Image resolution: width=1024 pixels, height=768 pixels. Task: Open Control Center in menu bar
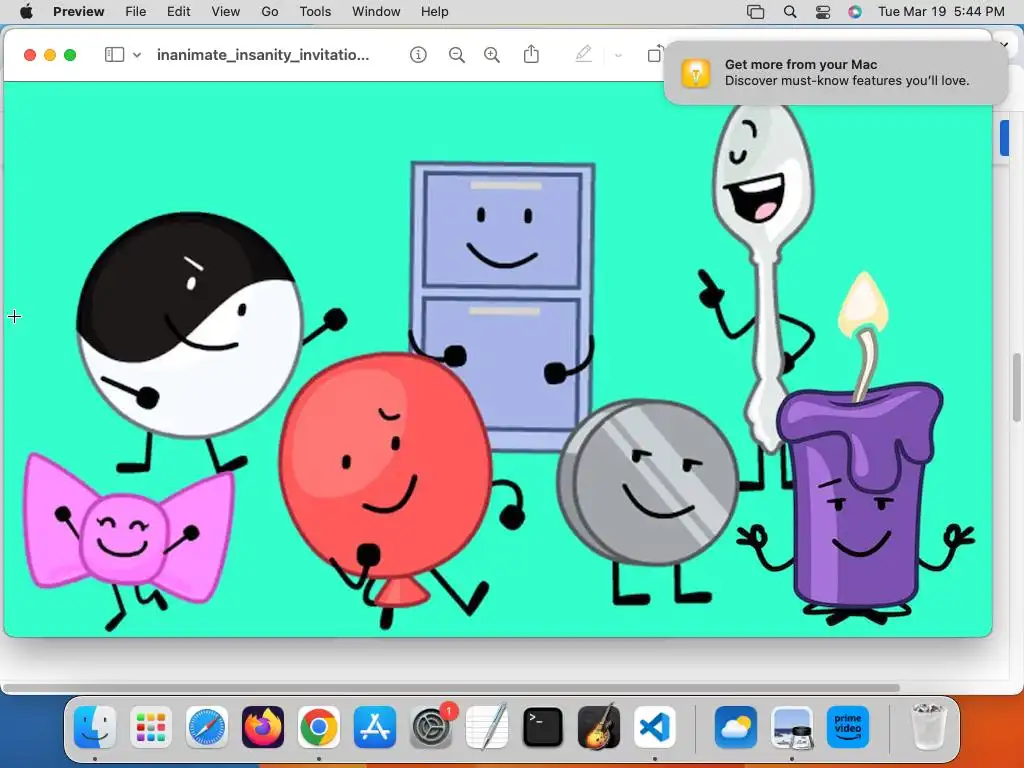[823, 12]
